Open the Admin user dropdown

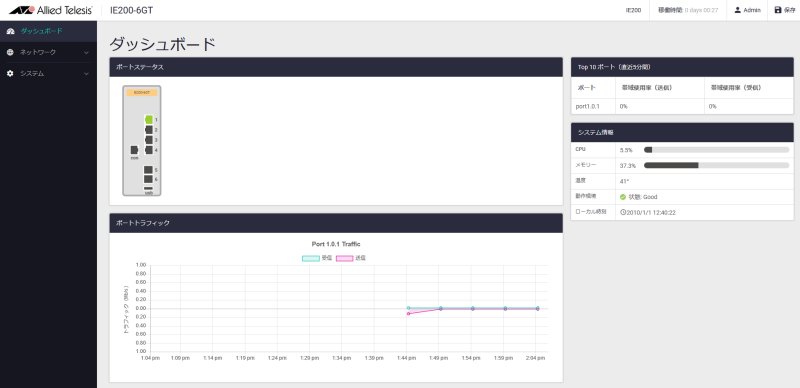pyautogui.click(x=747, y=10)
